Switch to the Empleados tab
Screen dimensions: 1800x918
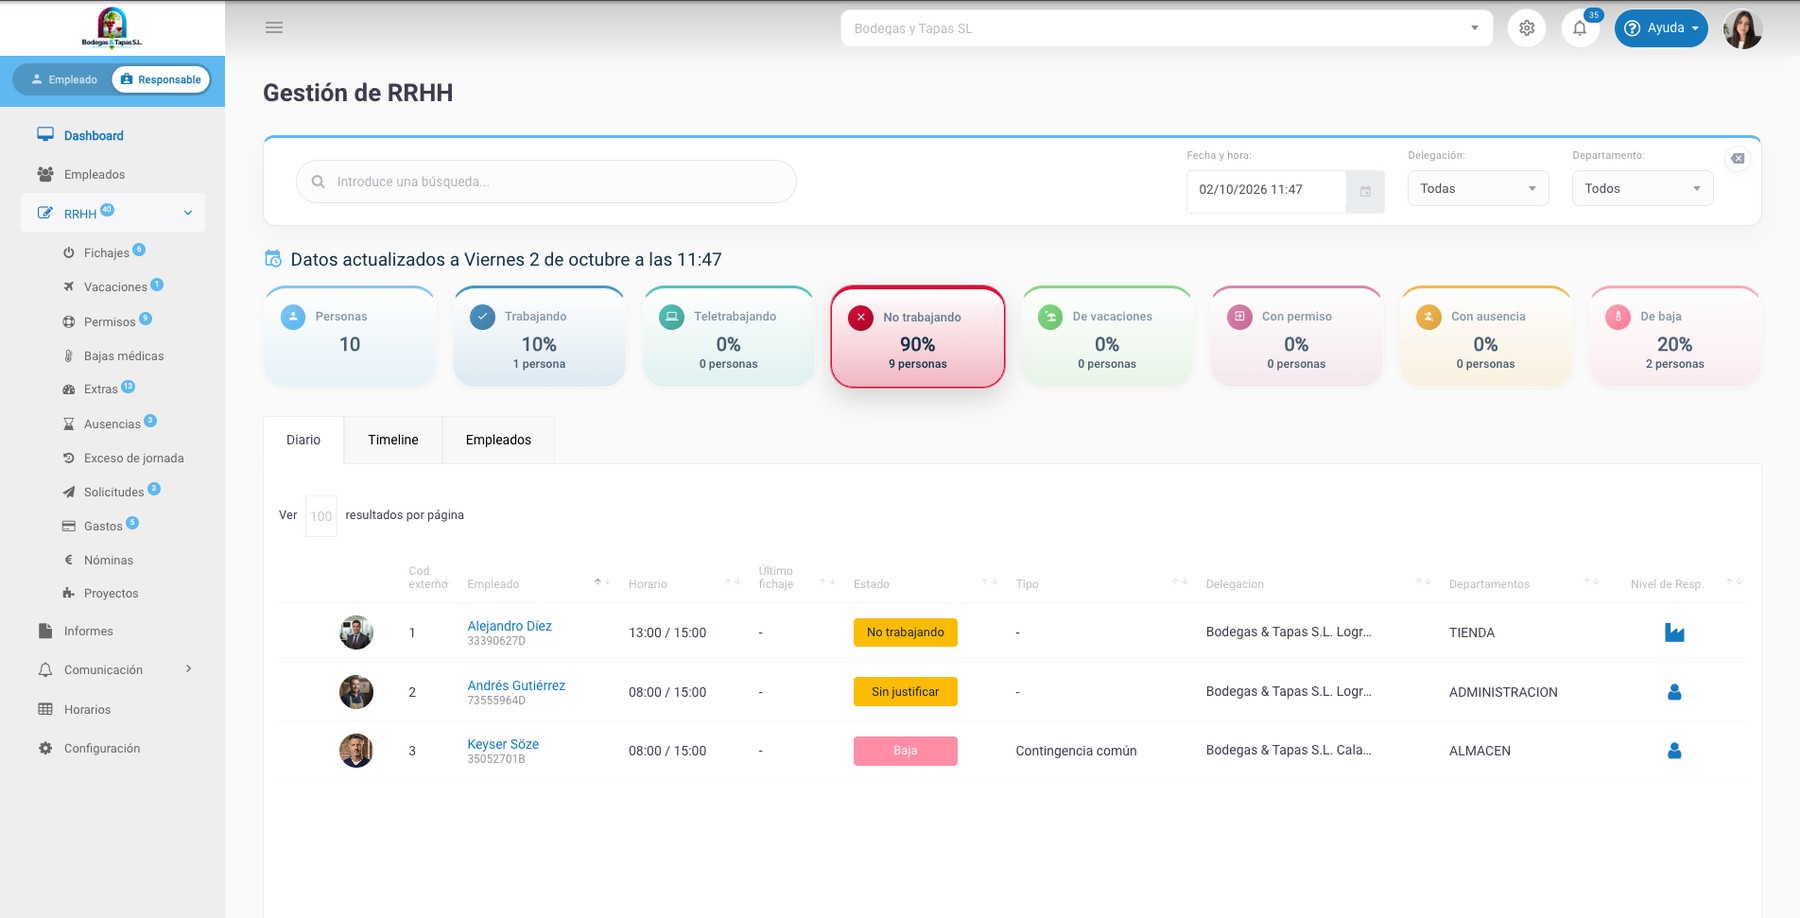pyautogui.click(x=498, y=440)
